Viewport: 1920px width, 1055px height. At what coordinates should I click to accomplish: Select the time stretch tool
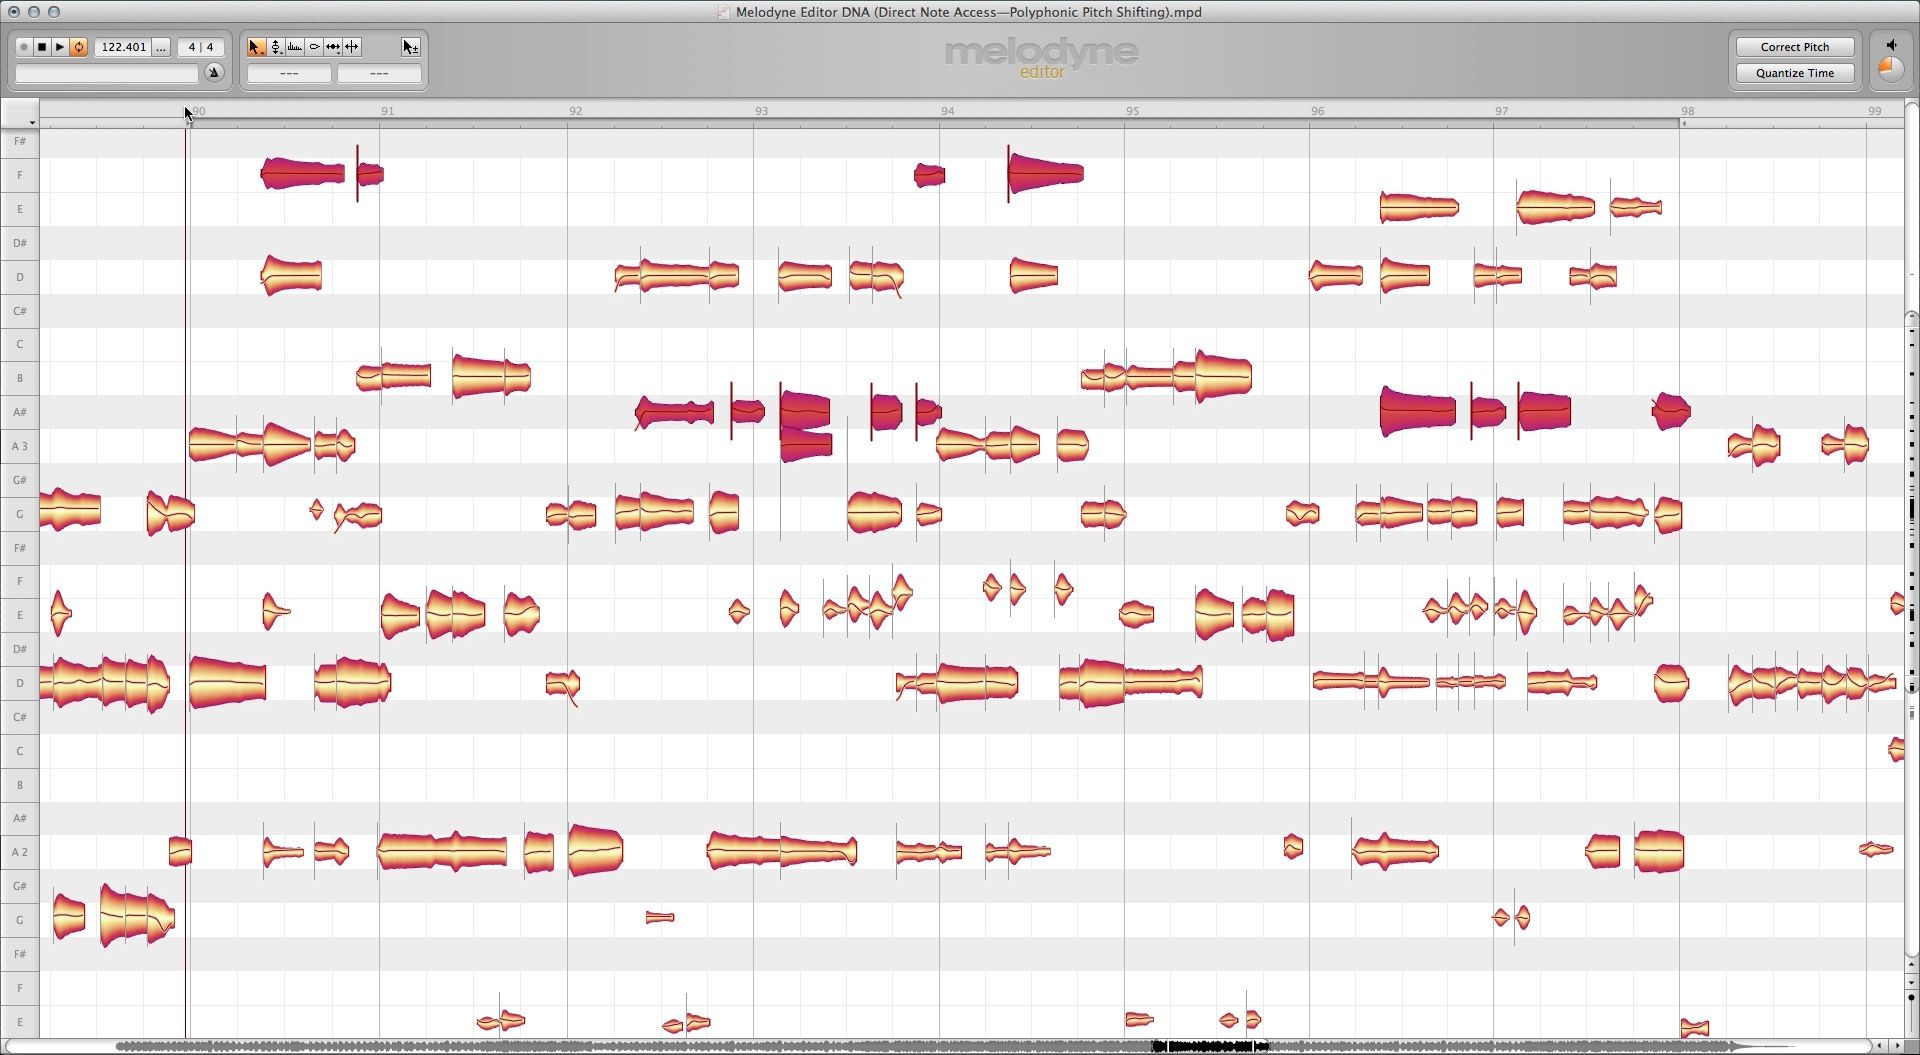[333, 47]
